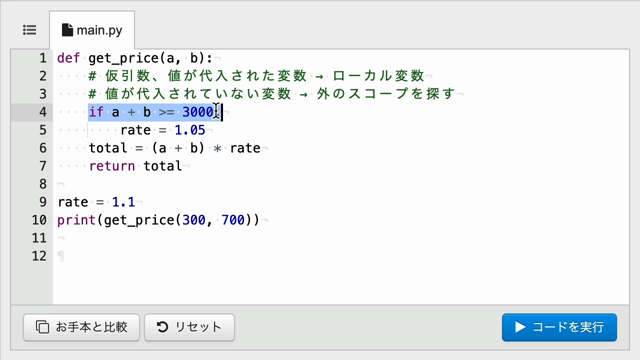Click line number 12 in the gutter

point(39,256)
